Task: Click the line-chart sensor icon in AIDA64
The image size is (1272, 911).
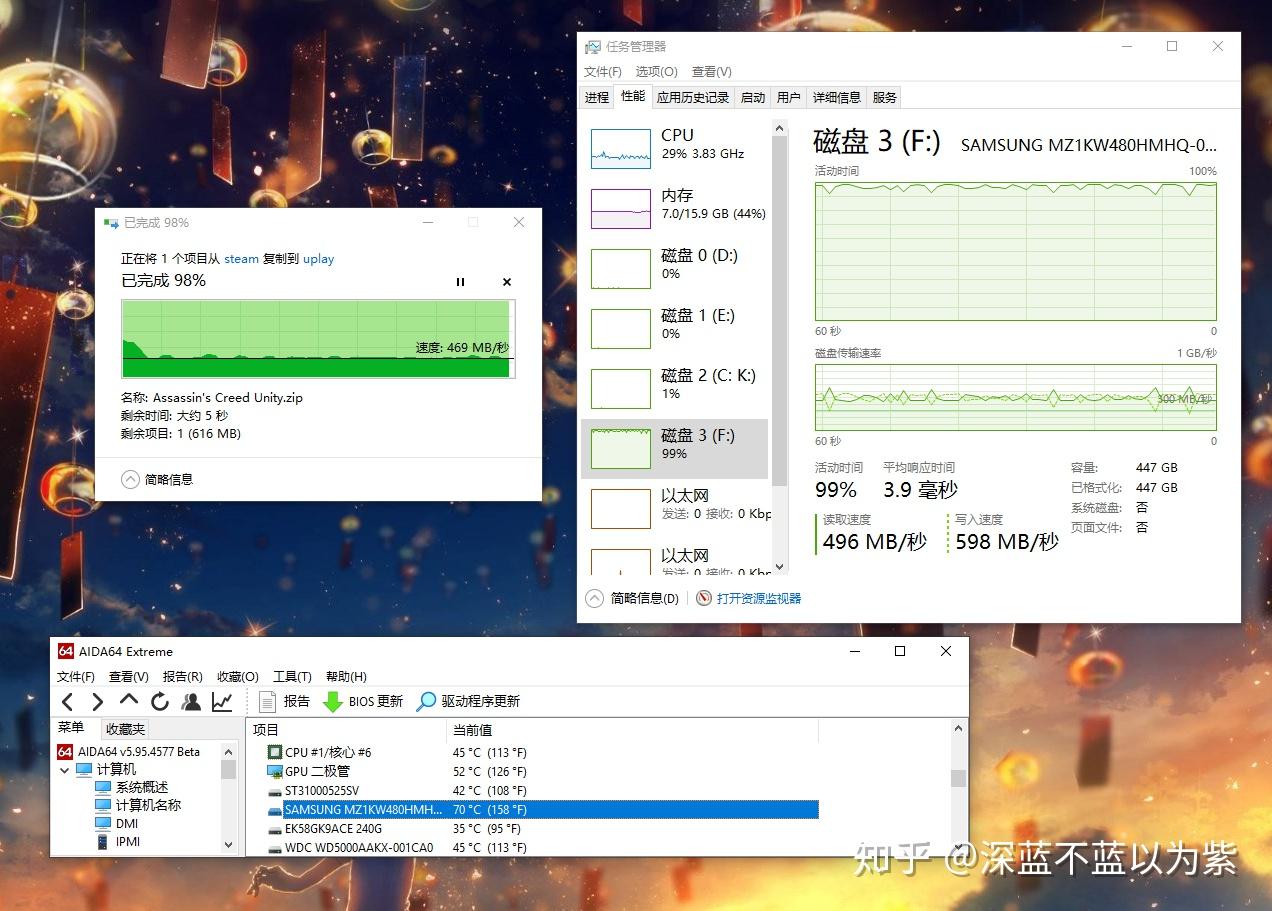Action: pyautogui.click(x=220, y=701)
